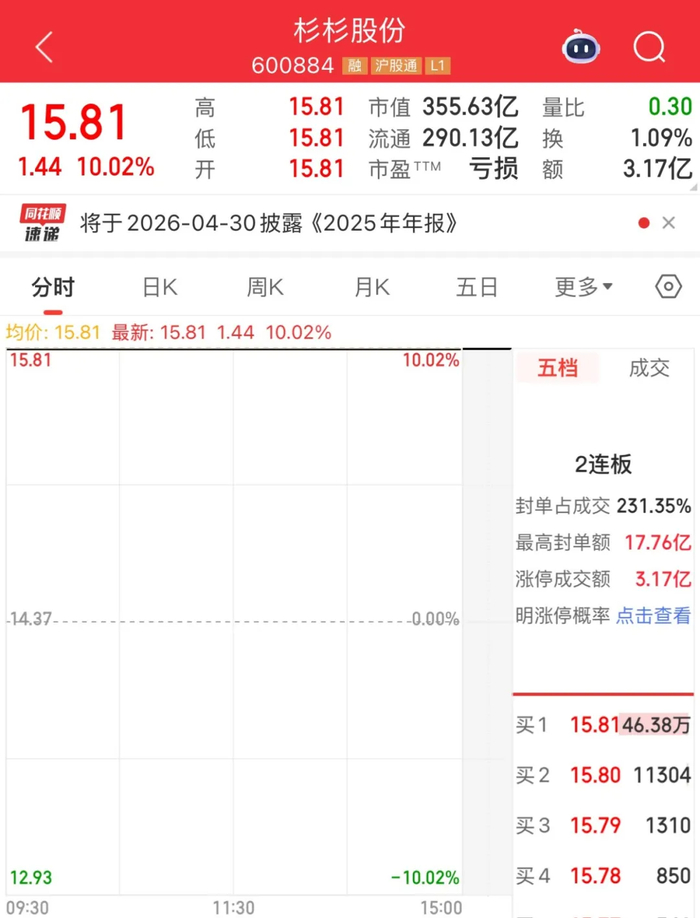
Task: Switch to 月K tab
Action: 372,287
